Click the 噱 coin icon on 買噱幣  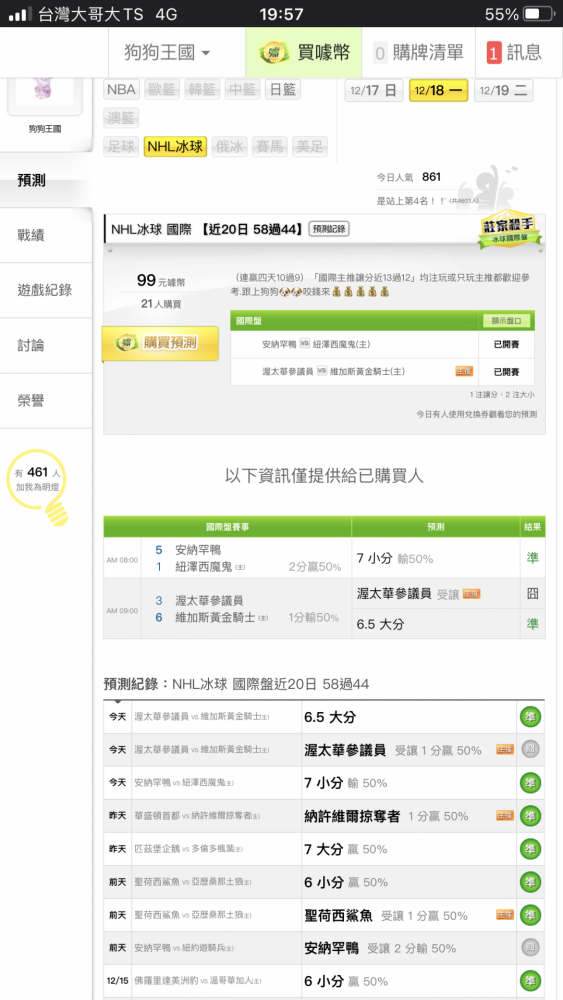(274, 52)
